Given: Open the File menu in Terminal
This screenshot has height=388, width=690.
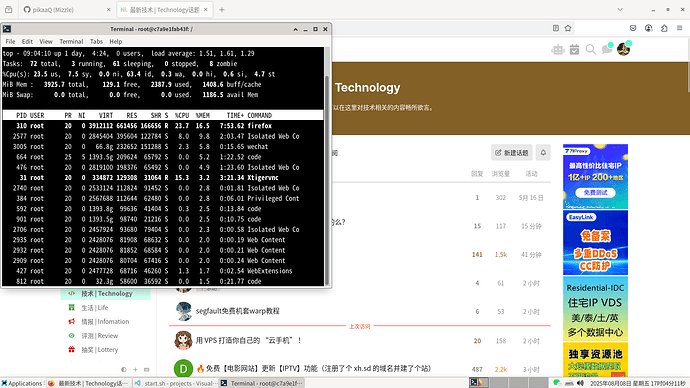Looking at the screenshot, I should point(10,41).
